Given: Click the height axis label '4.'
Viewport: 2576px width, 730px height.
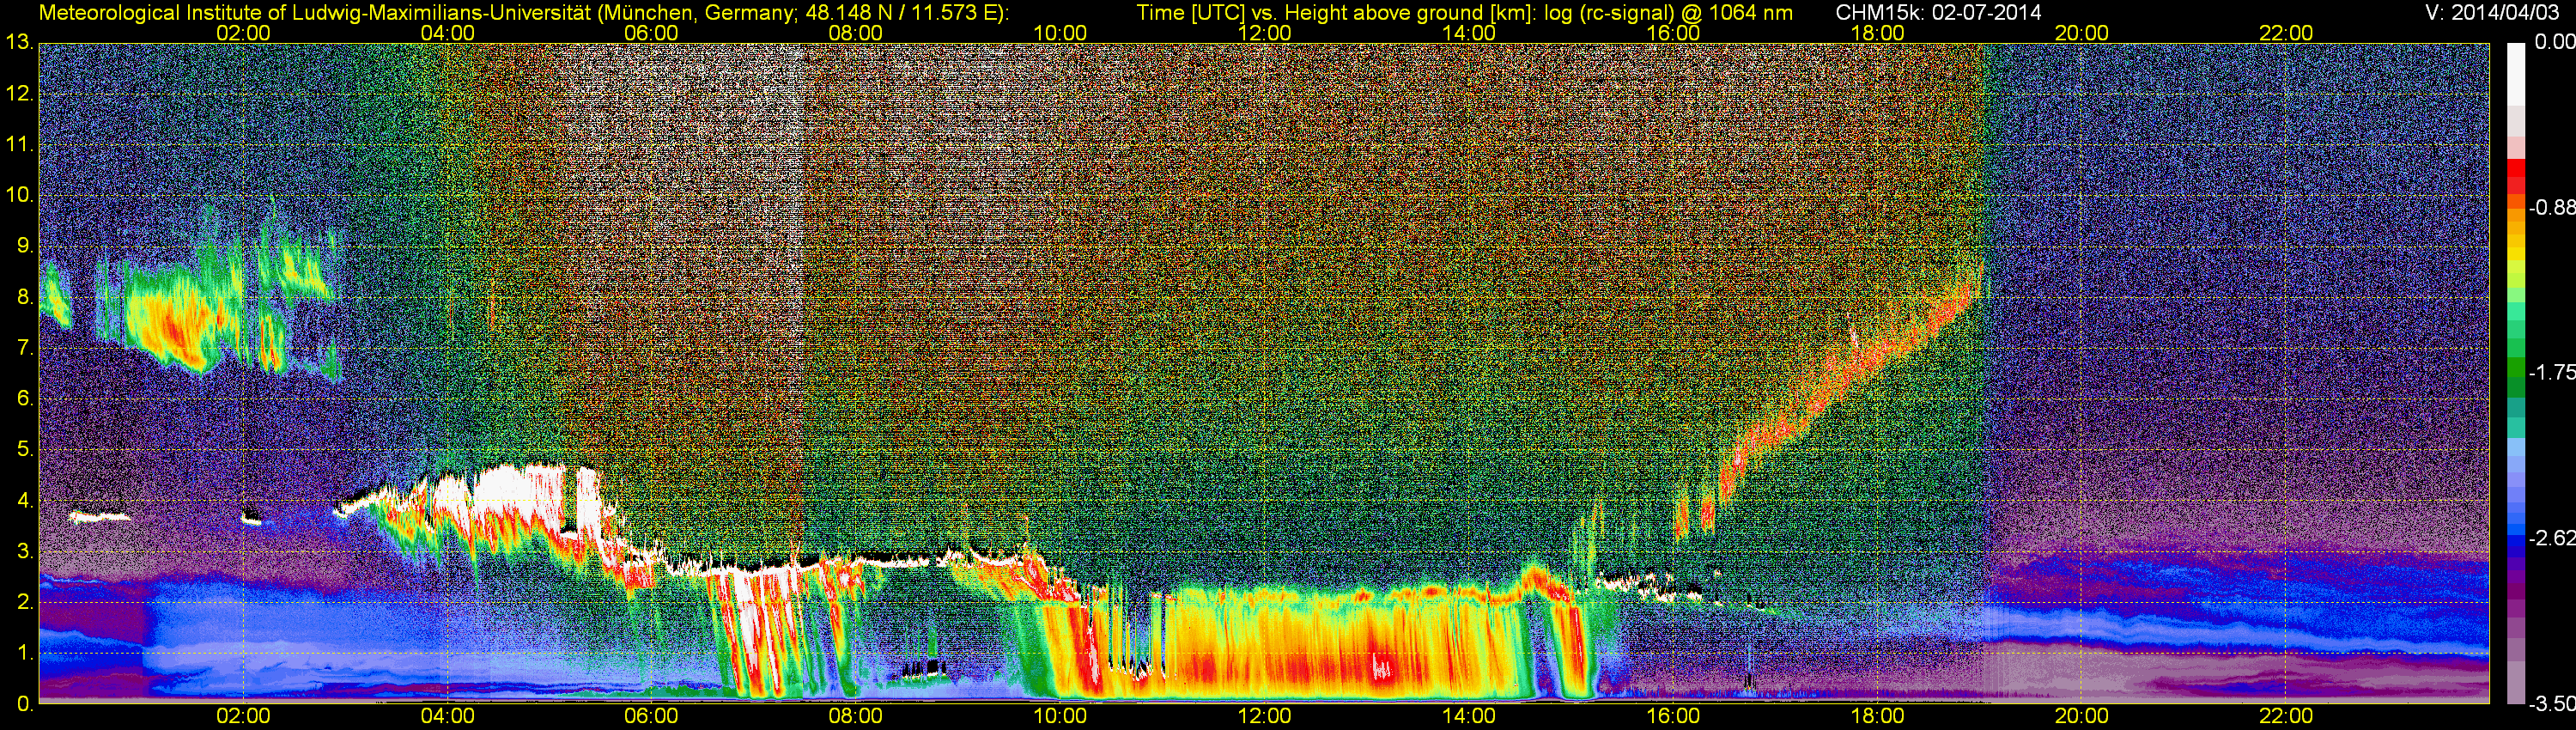Looking at the screenshot, I should 25,501.
